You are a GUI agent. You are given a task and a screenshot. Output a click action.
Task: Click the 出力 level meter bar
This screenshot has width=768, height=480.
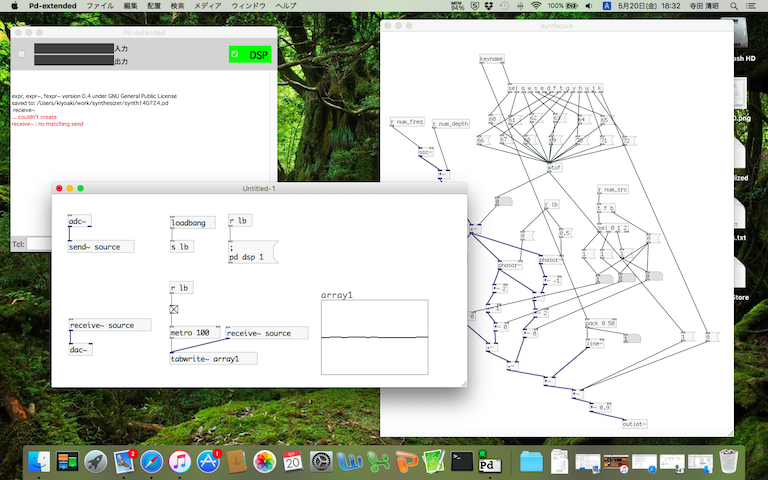pos(74,60)
